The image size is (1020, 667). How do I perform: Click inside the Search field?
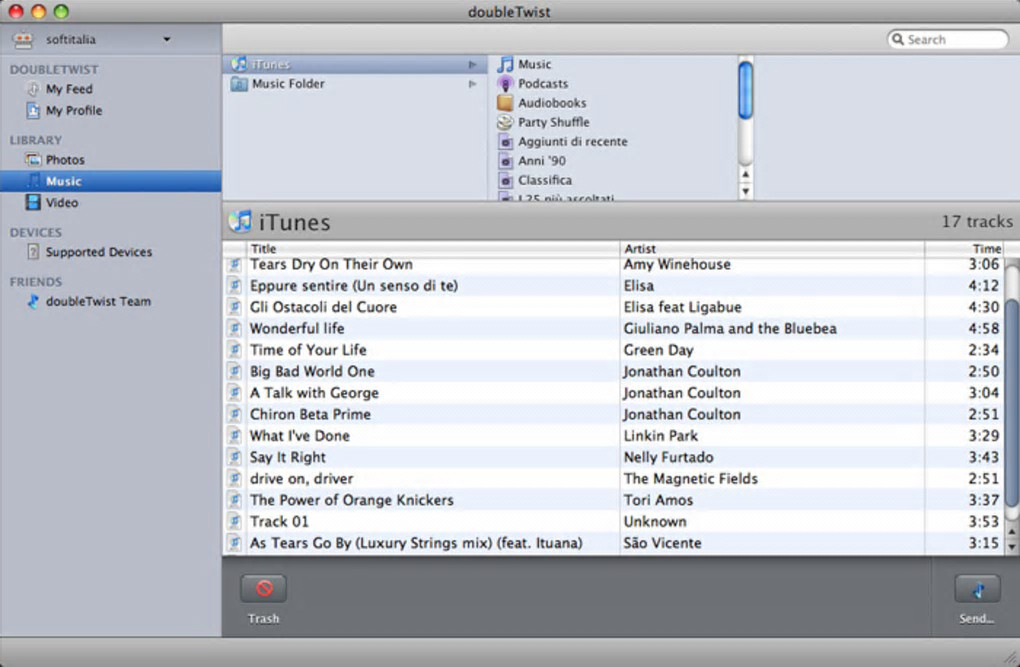point(948,39)
